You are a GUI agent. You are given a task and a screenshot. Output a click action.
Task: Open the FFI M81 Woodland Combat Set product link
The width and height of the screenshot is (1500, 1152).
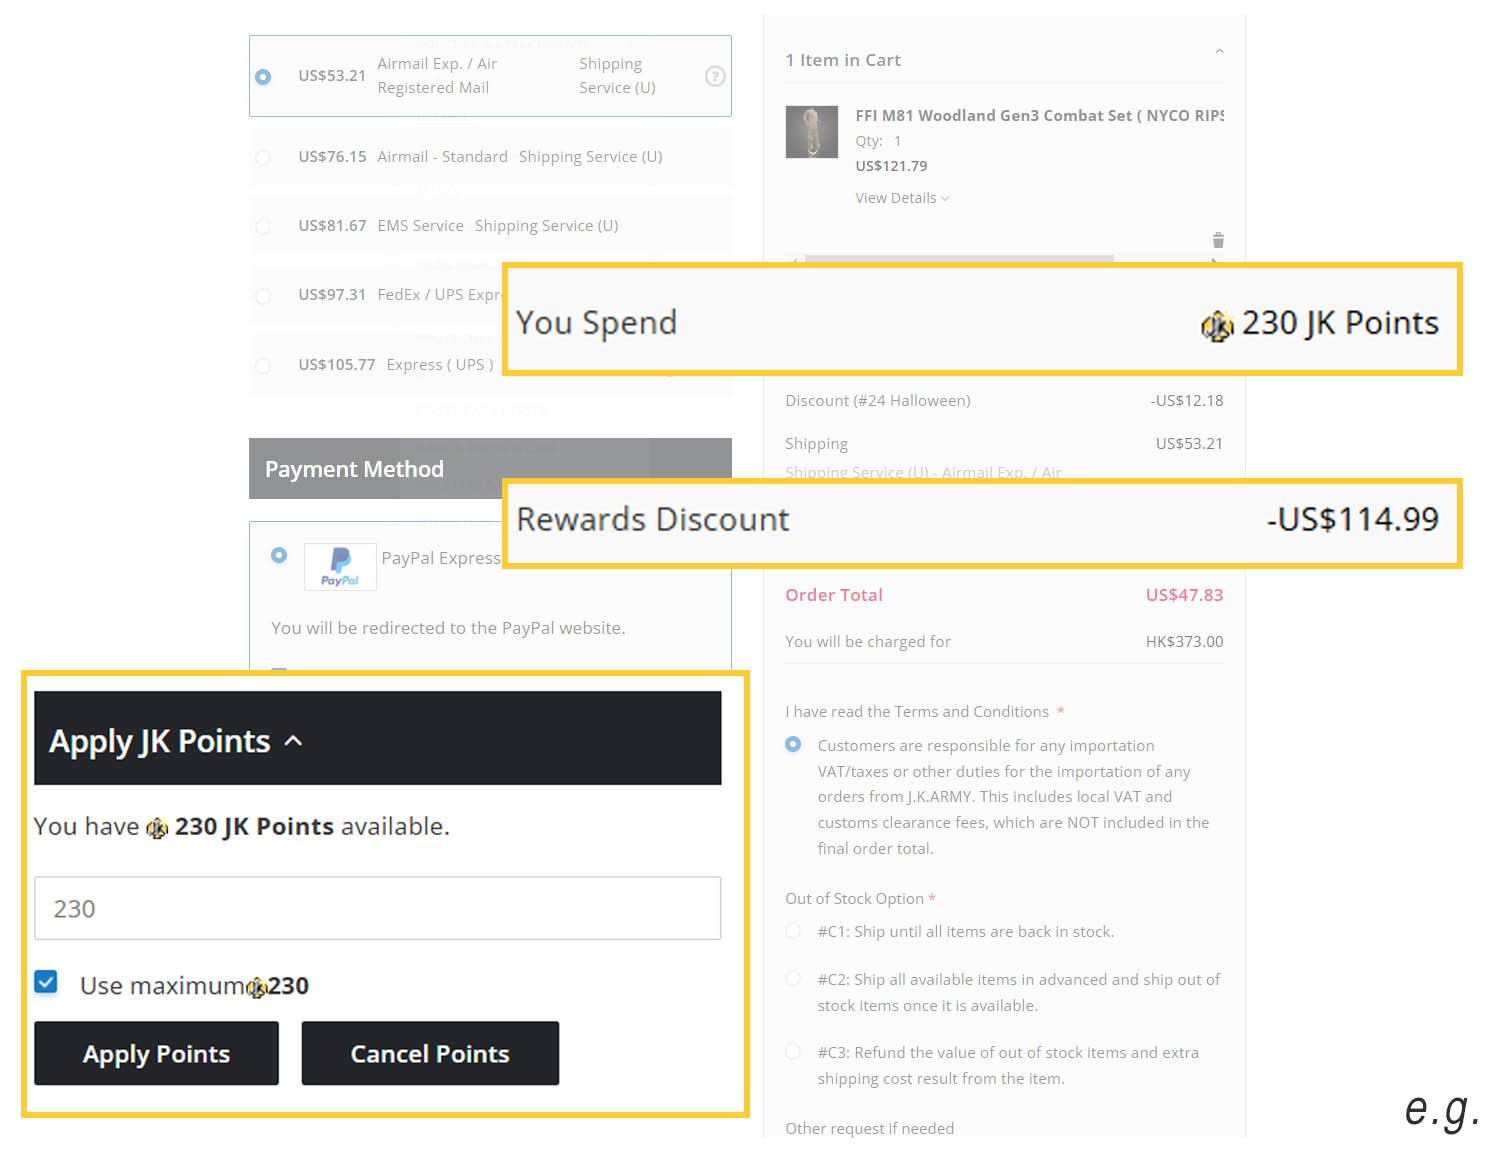pyautogui.click(x=1038, y=115)
